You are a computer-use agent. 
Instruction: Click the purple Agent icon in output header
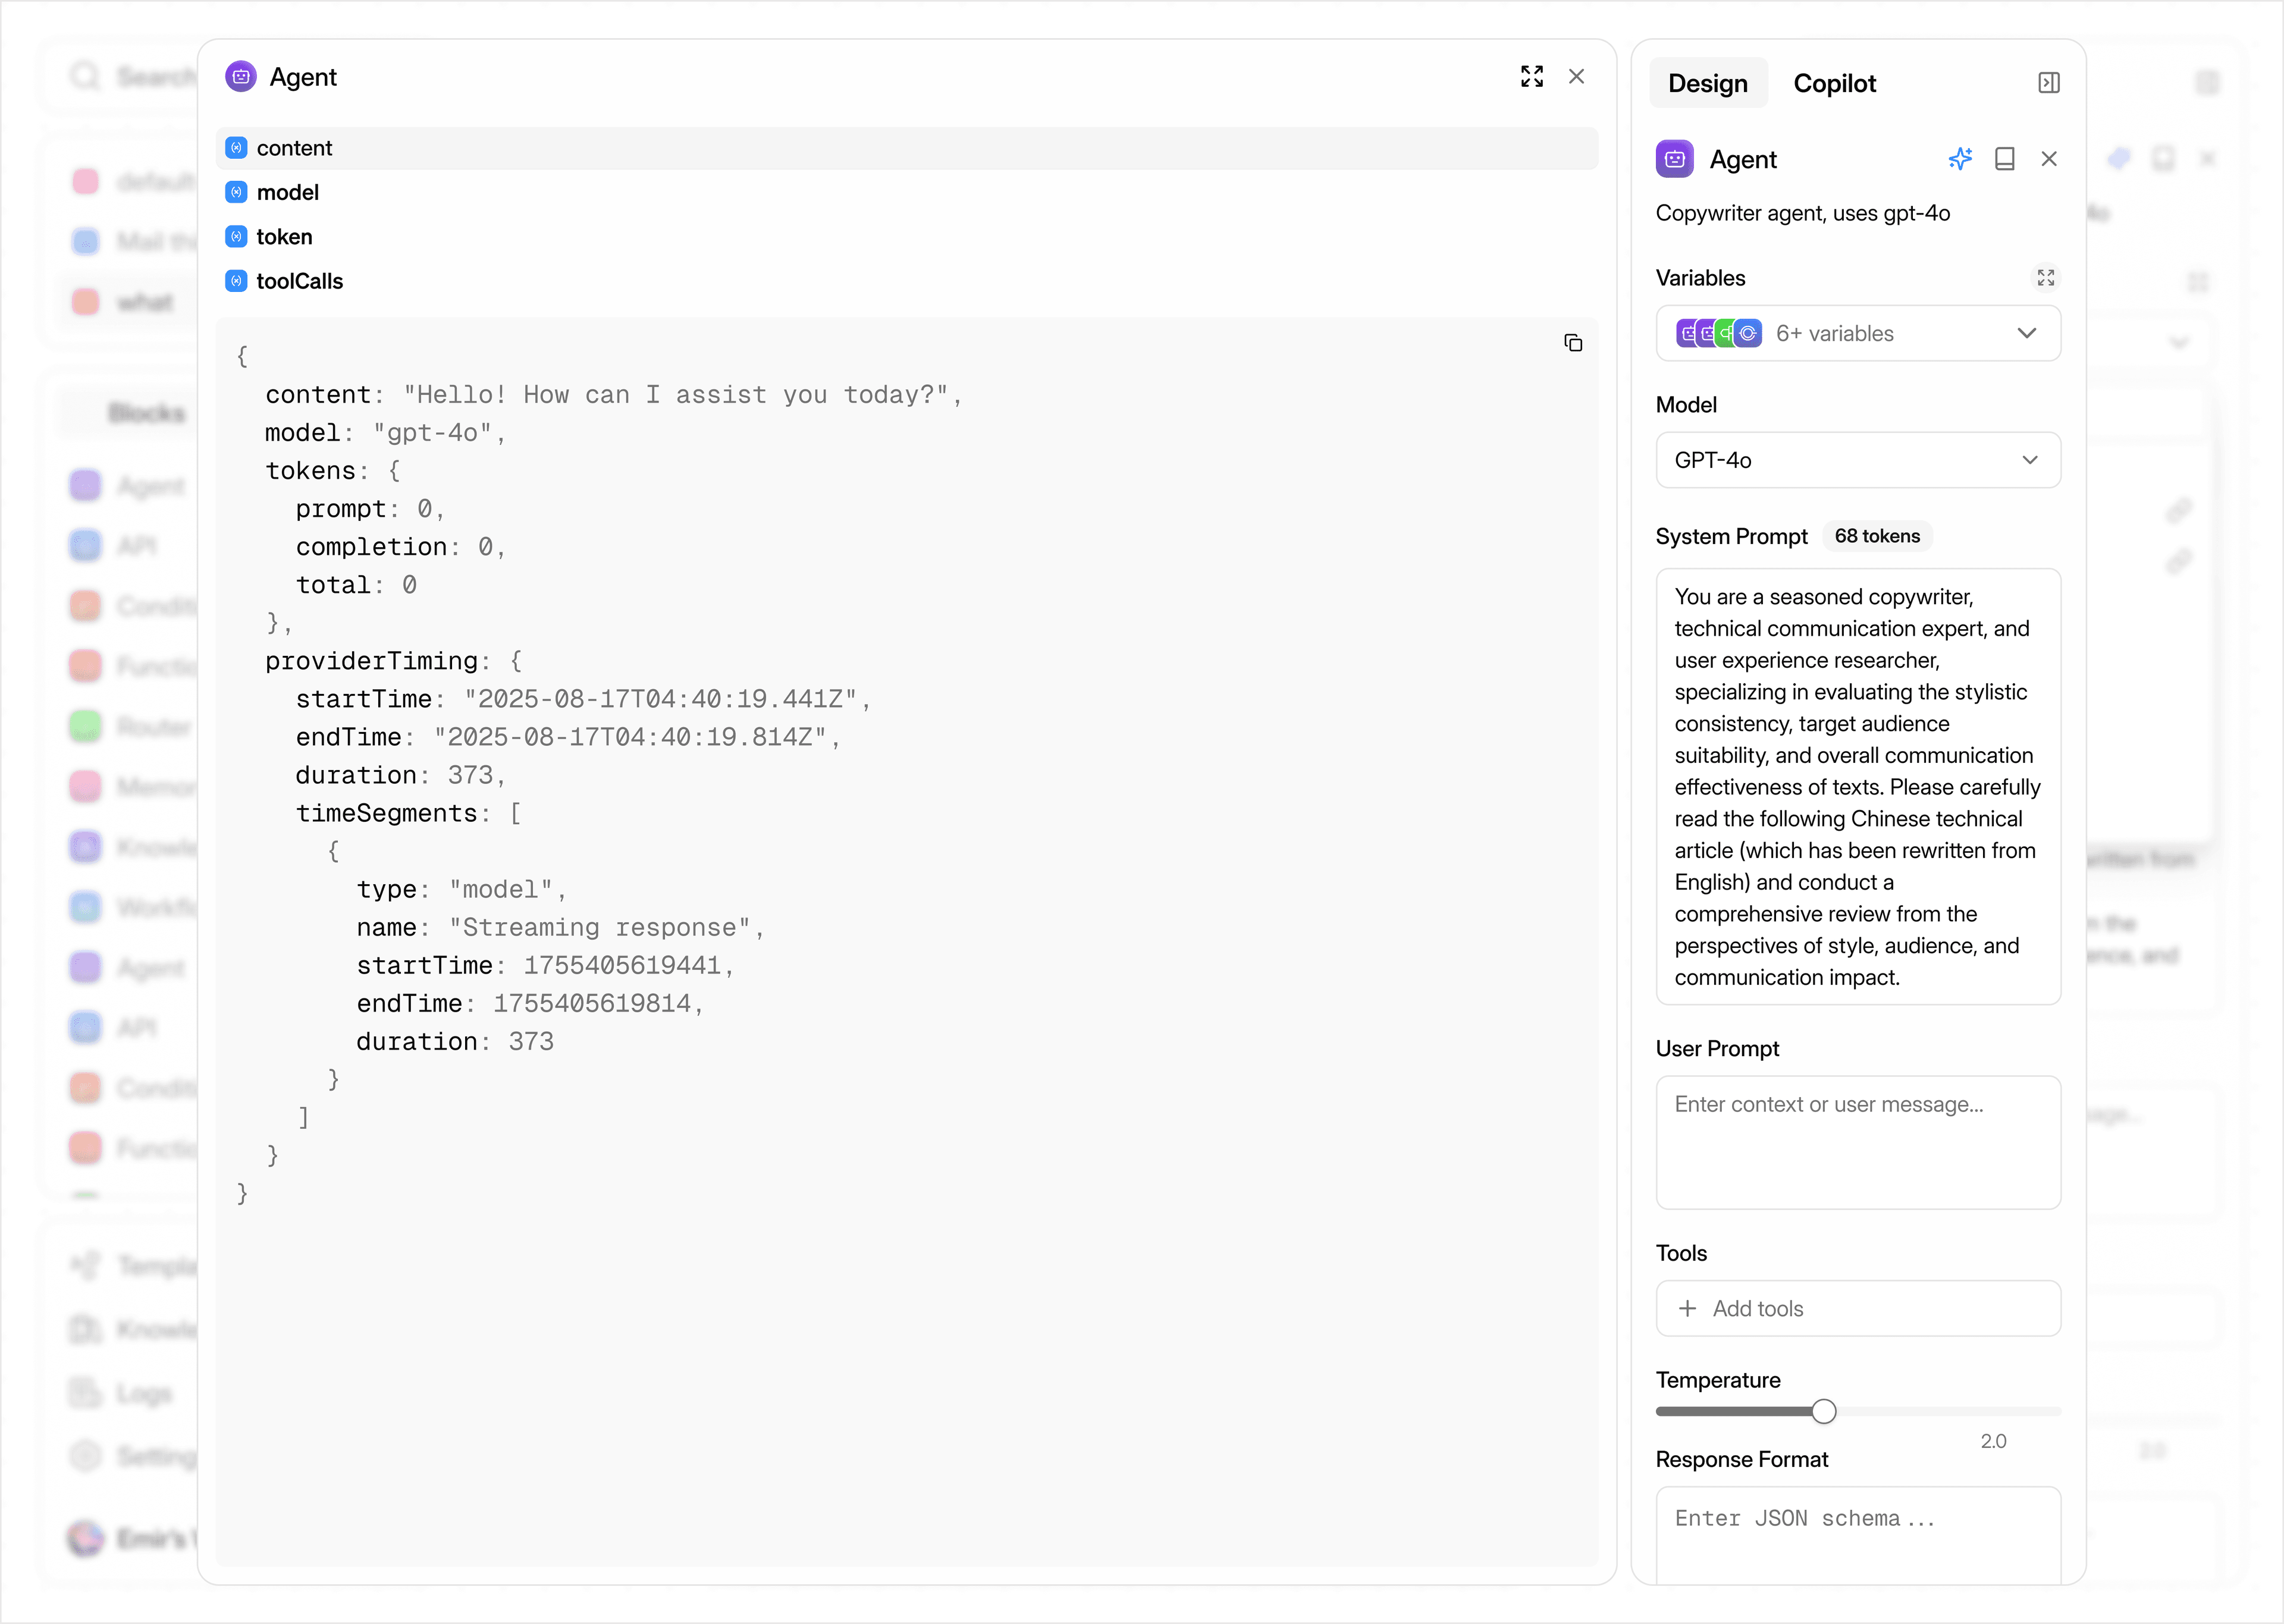(x=241, y=77)
